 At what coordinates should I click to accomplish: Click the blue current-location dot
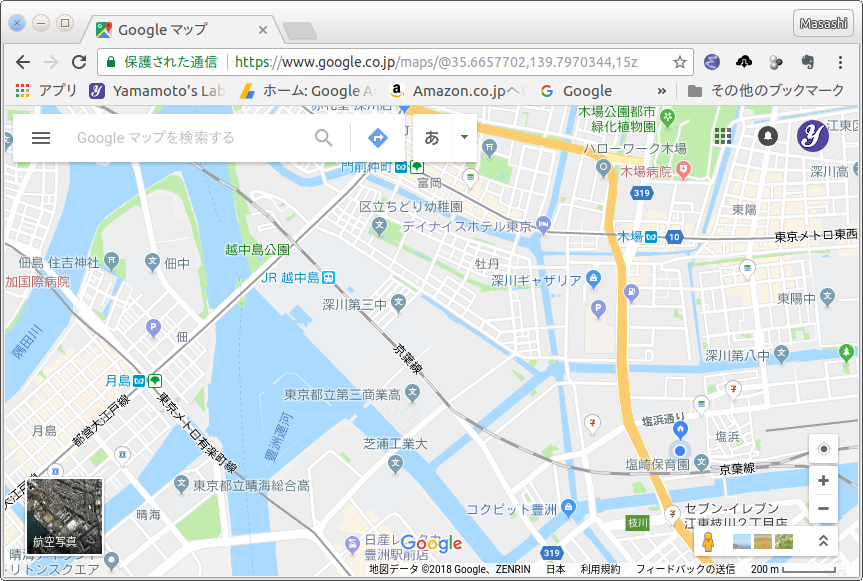680,451
